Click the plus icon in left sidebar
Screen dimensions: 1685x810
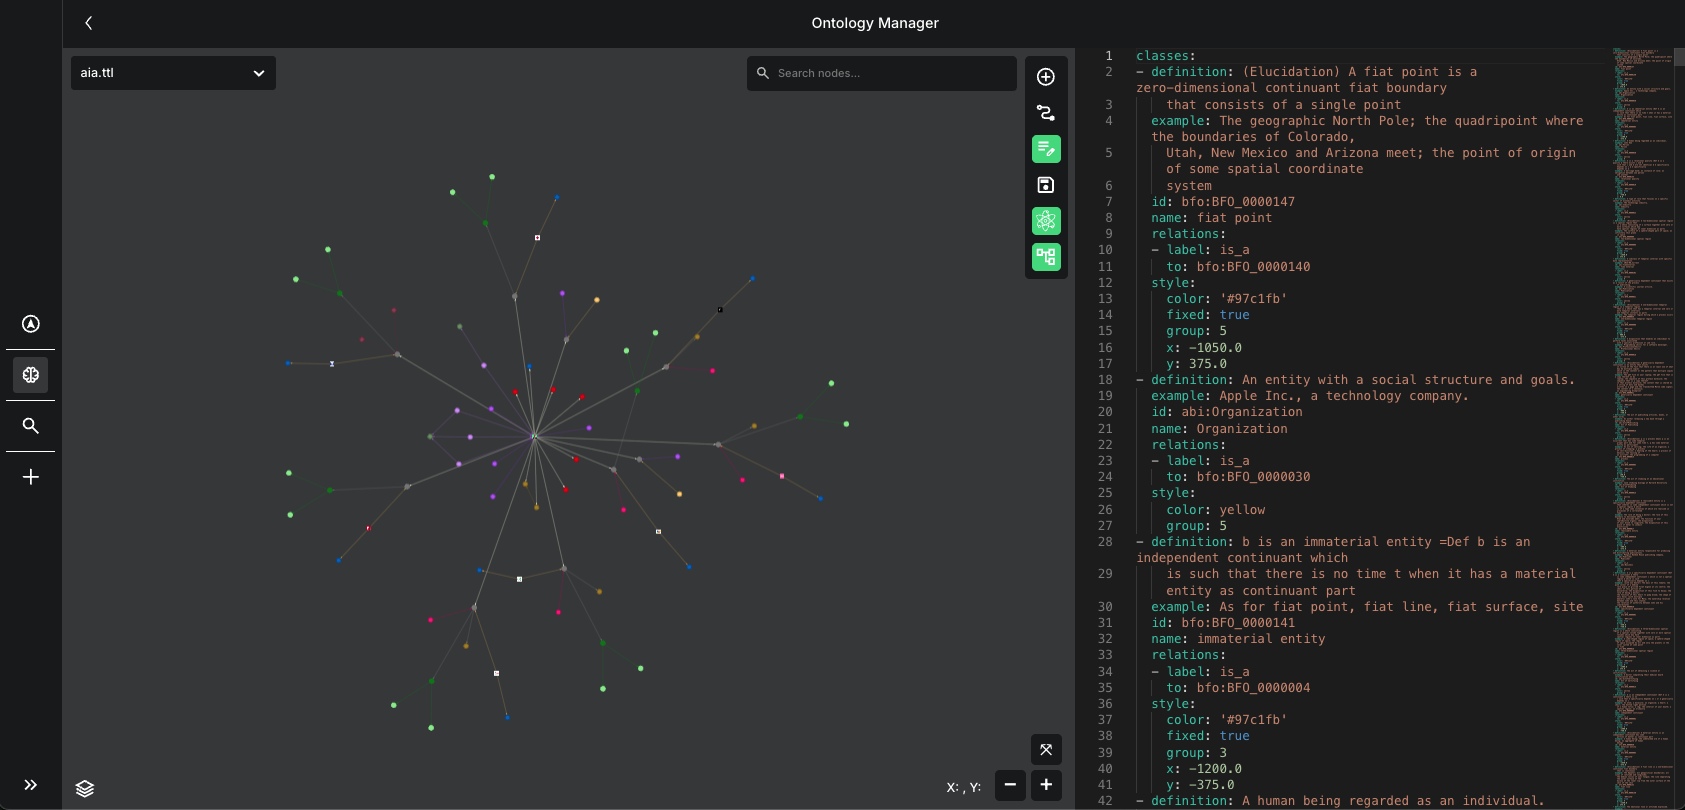point(31,477)
